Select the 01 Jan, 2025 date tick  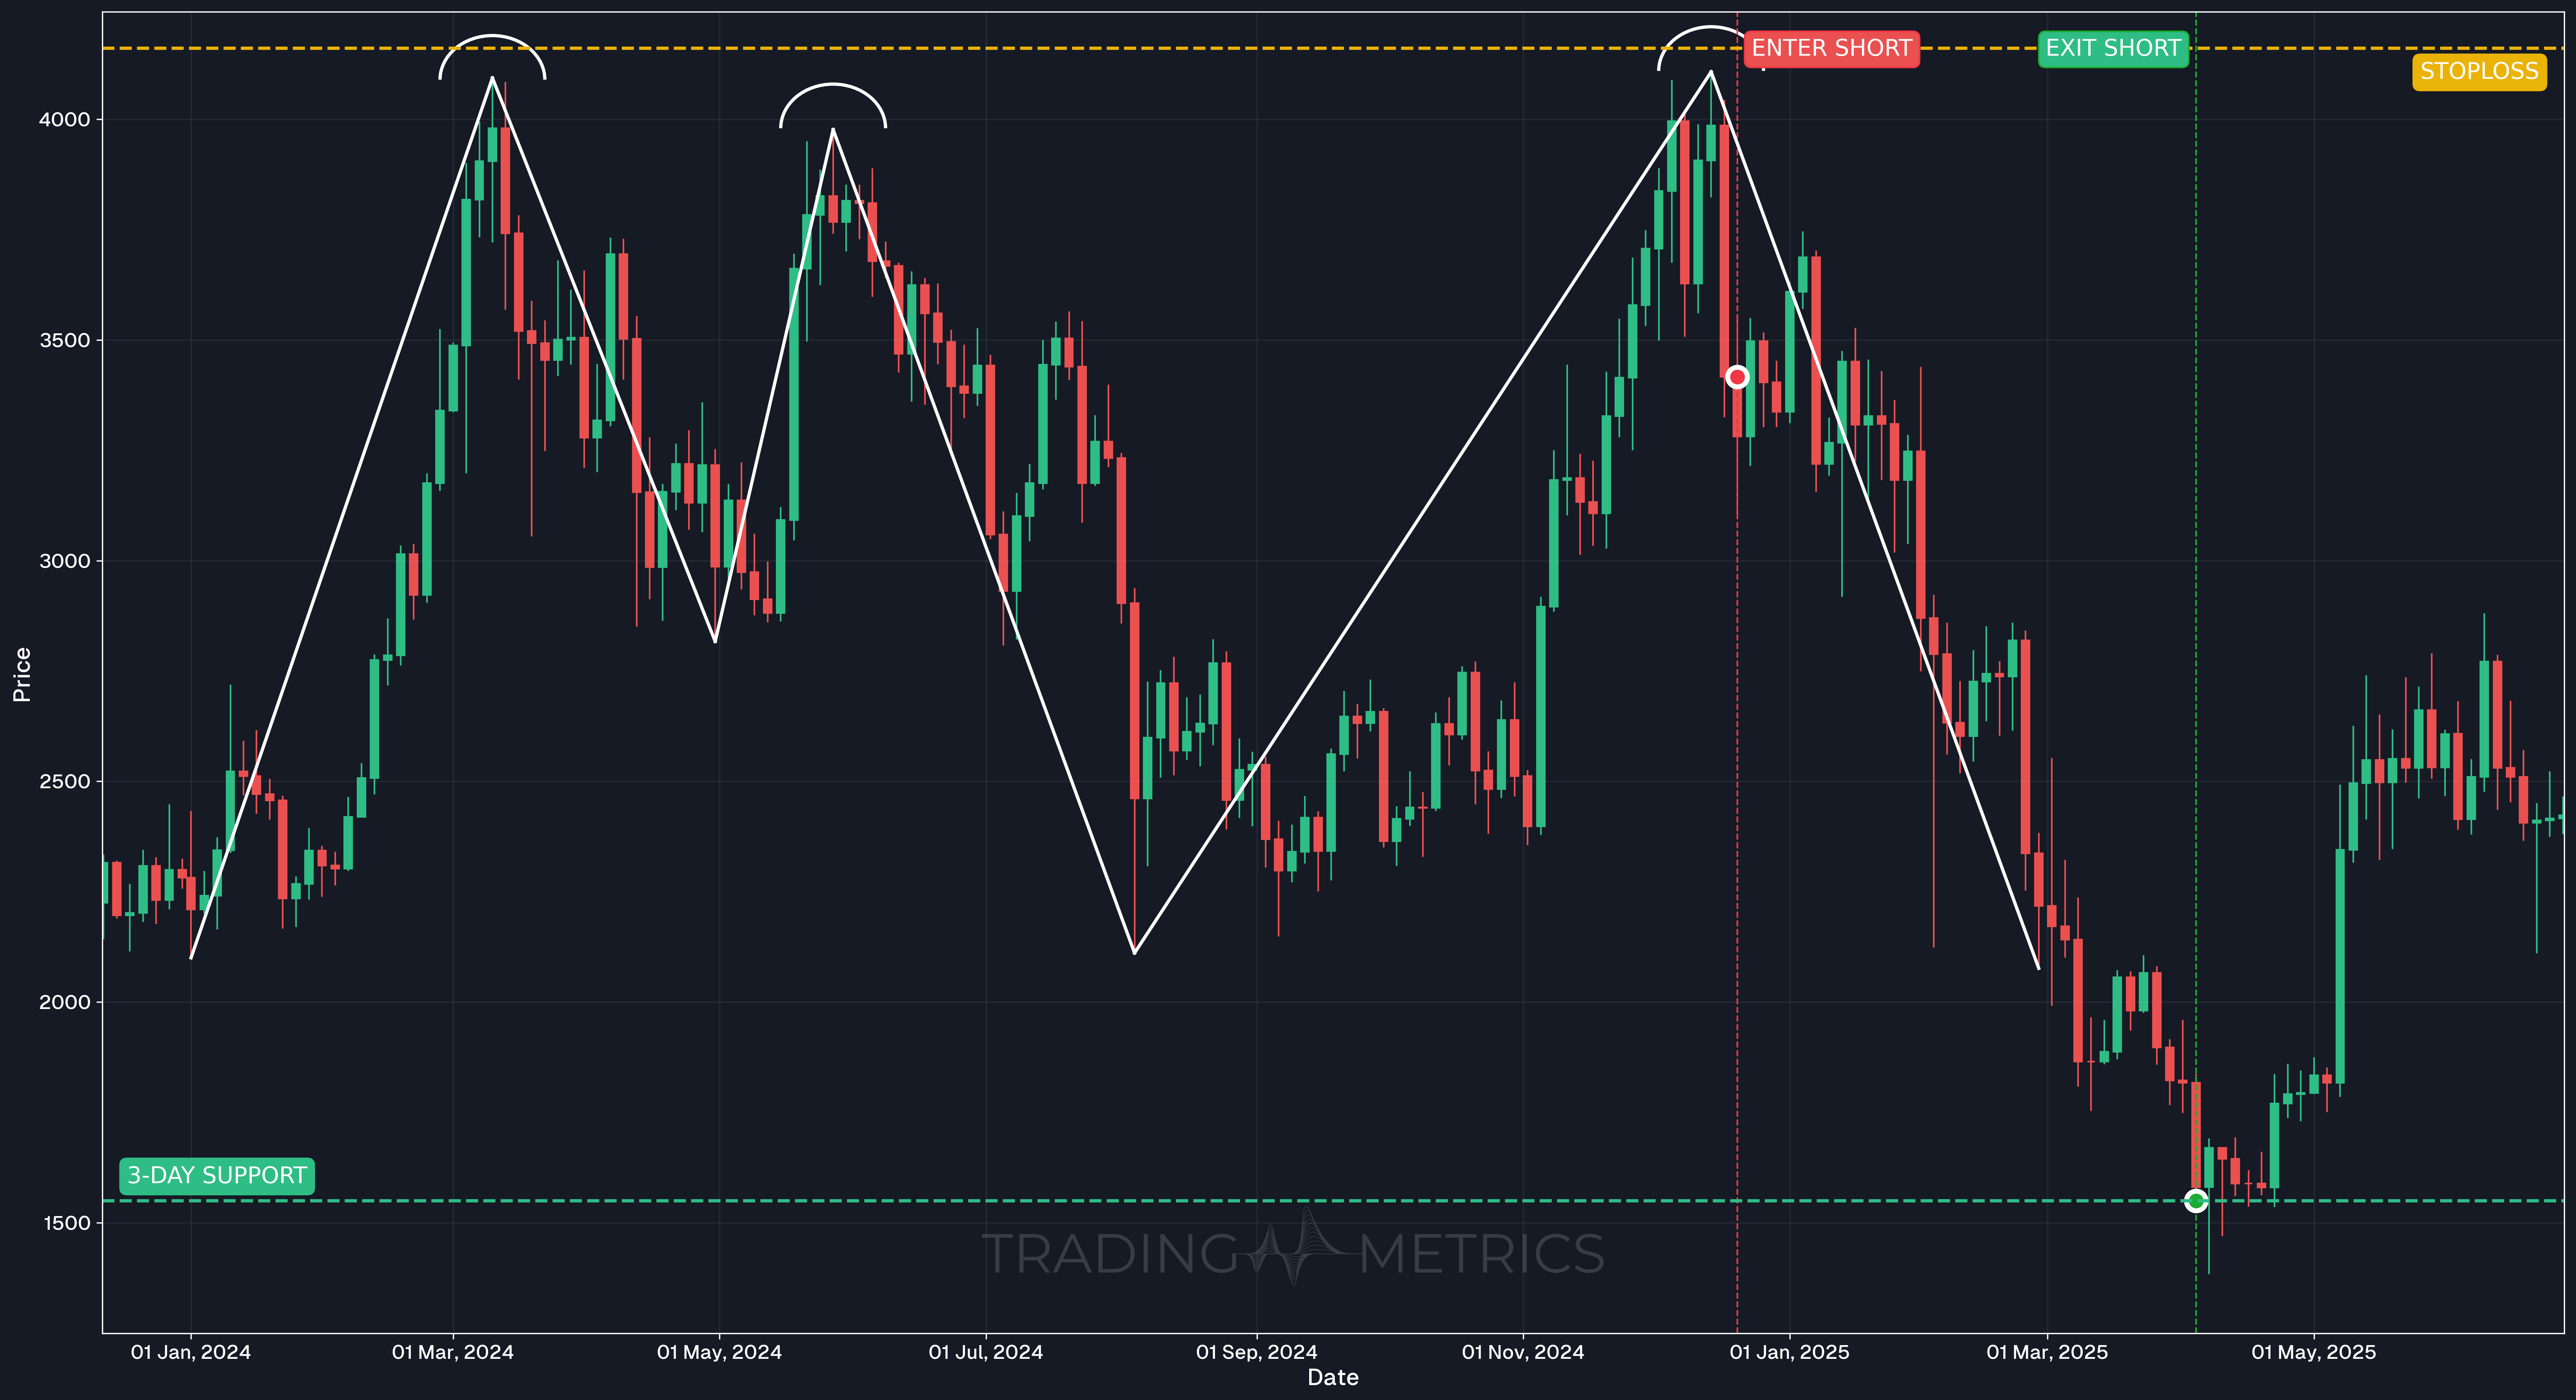(1790, 1352)
